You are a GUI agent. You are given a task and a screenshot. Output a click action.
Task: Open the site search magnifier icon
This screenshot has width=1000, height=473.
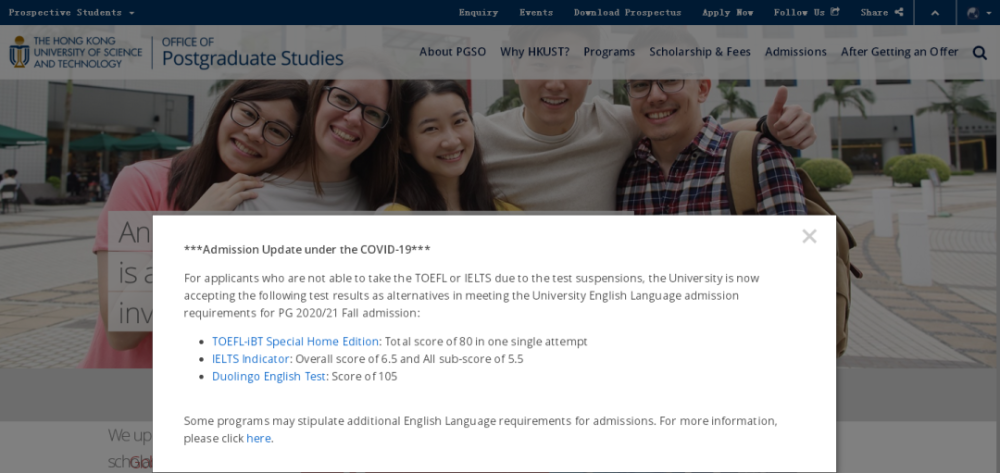(980, 52)
